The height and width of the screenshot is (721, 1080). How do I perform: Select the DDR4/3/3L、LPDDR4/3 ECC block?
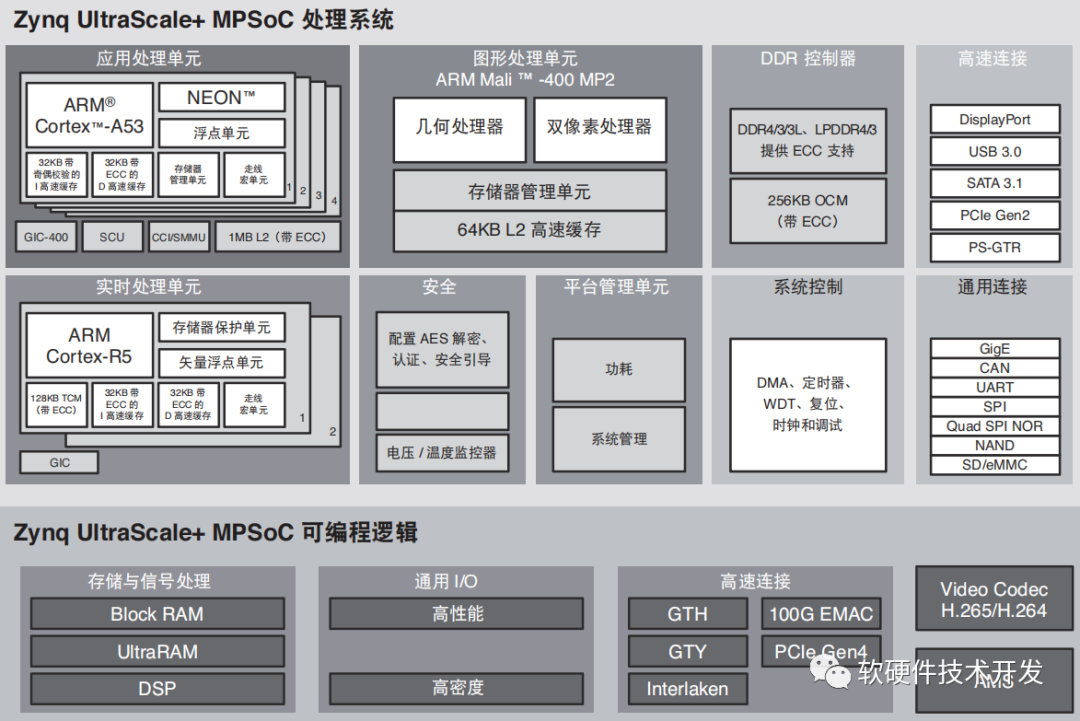[808, 140]
